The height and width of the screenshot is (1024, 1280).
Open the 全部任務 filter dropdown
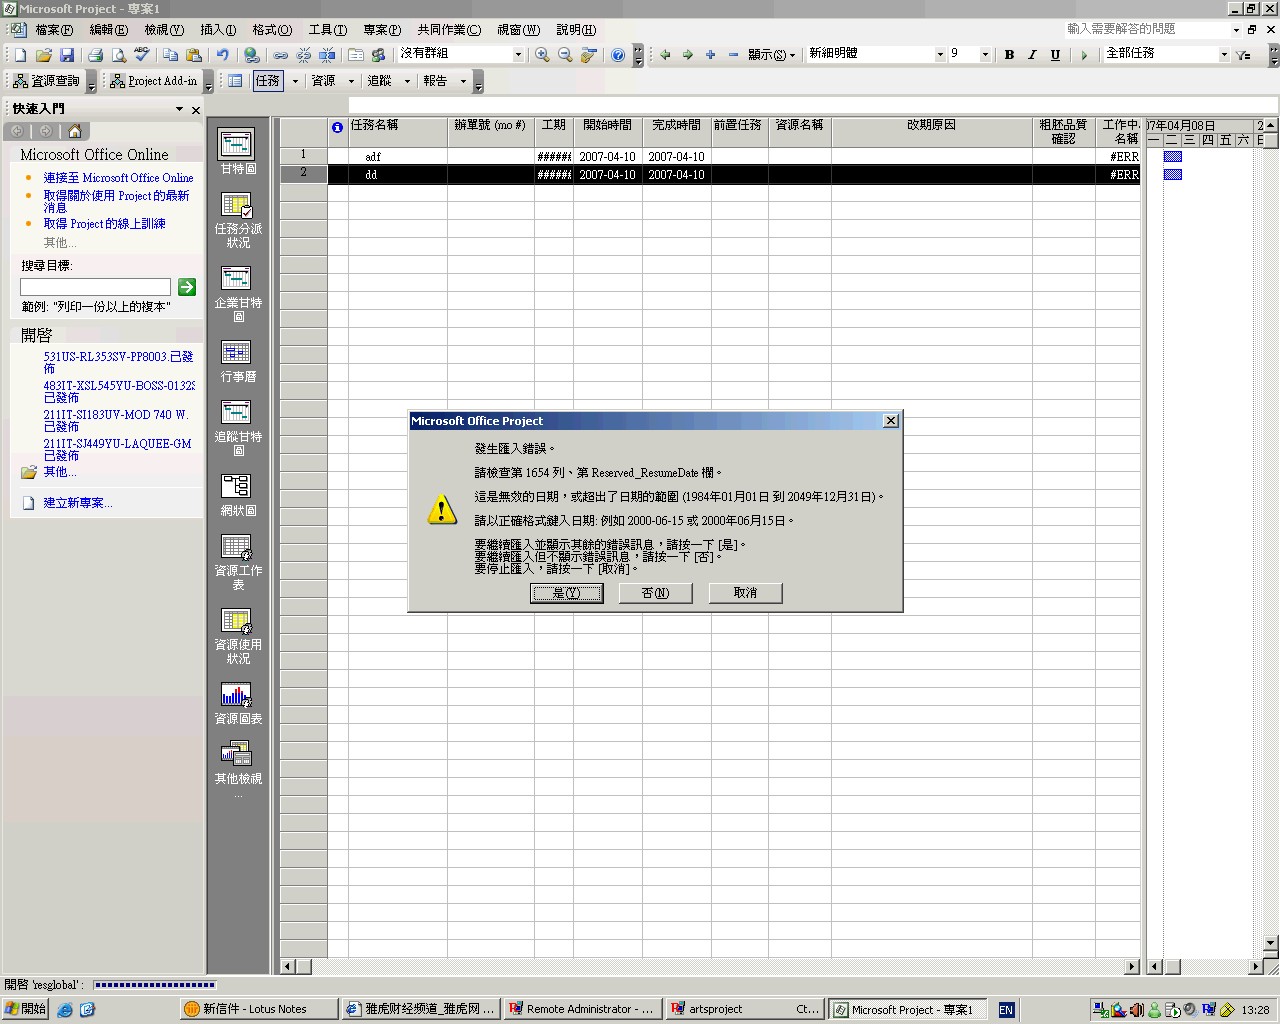coord(1224,55)
